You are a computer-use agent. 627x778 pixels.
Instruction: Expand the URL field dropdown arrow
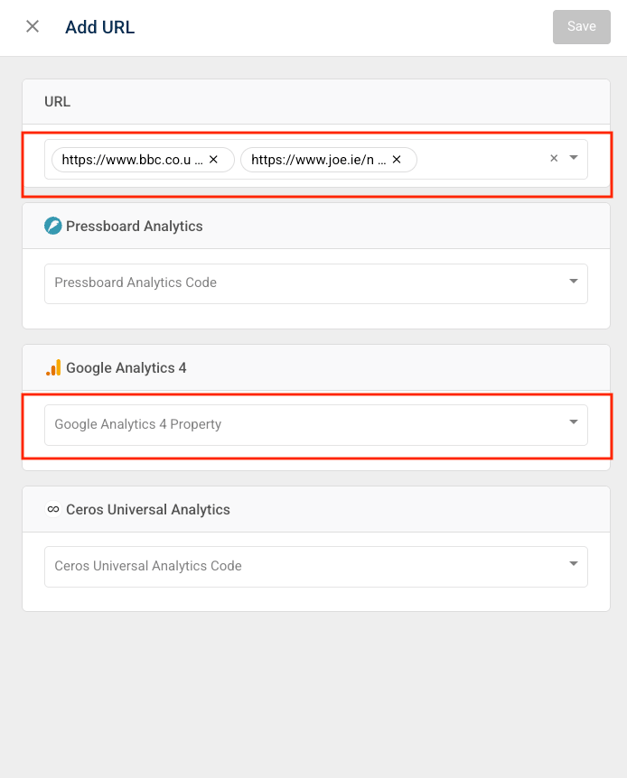[574, 158]
